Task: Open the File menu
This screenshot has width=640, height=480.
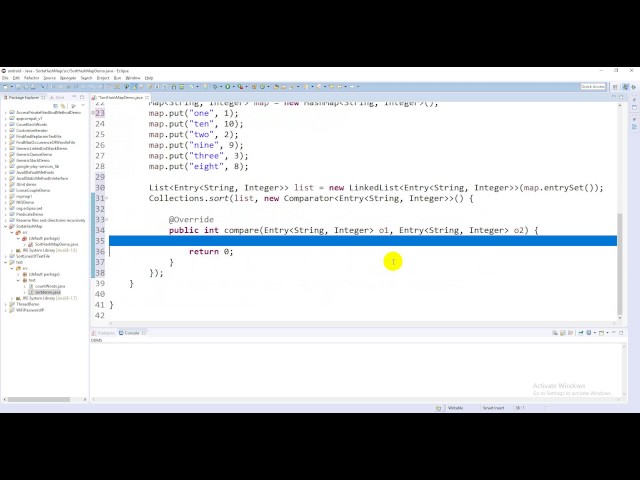Action: pyautogui.click(x=5, y=78)
